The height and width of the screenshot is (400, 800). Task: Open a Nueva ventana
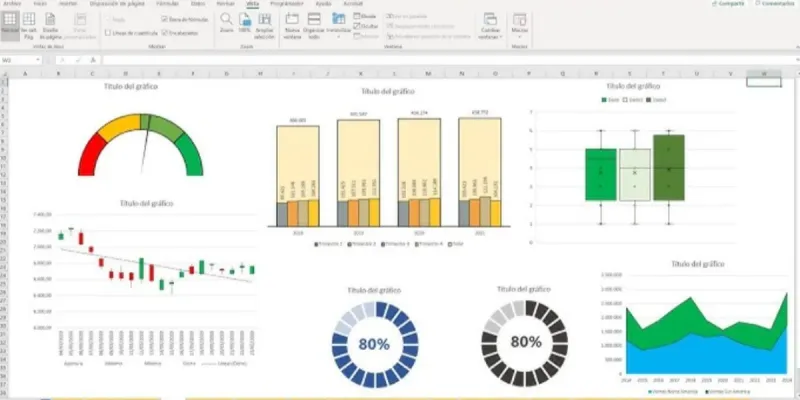pyautogui.click(x=292, y=23)
